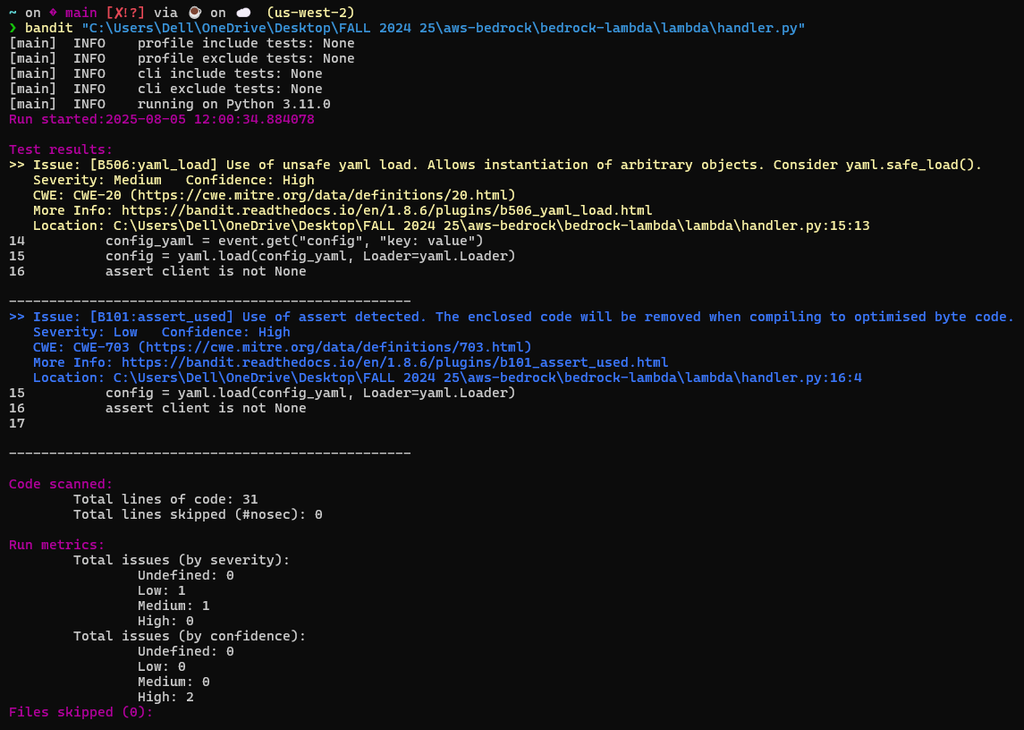Image resolution: width=1024 pixels, height=730 pixels.
Task: Select the word 'bandit' in command line
Action: coord(49,28)
